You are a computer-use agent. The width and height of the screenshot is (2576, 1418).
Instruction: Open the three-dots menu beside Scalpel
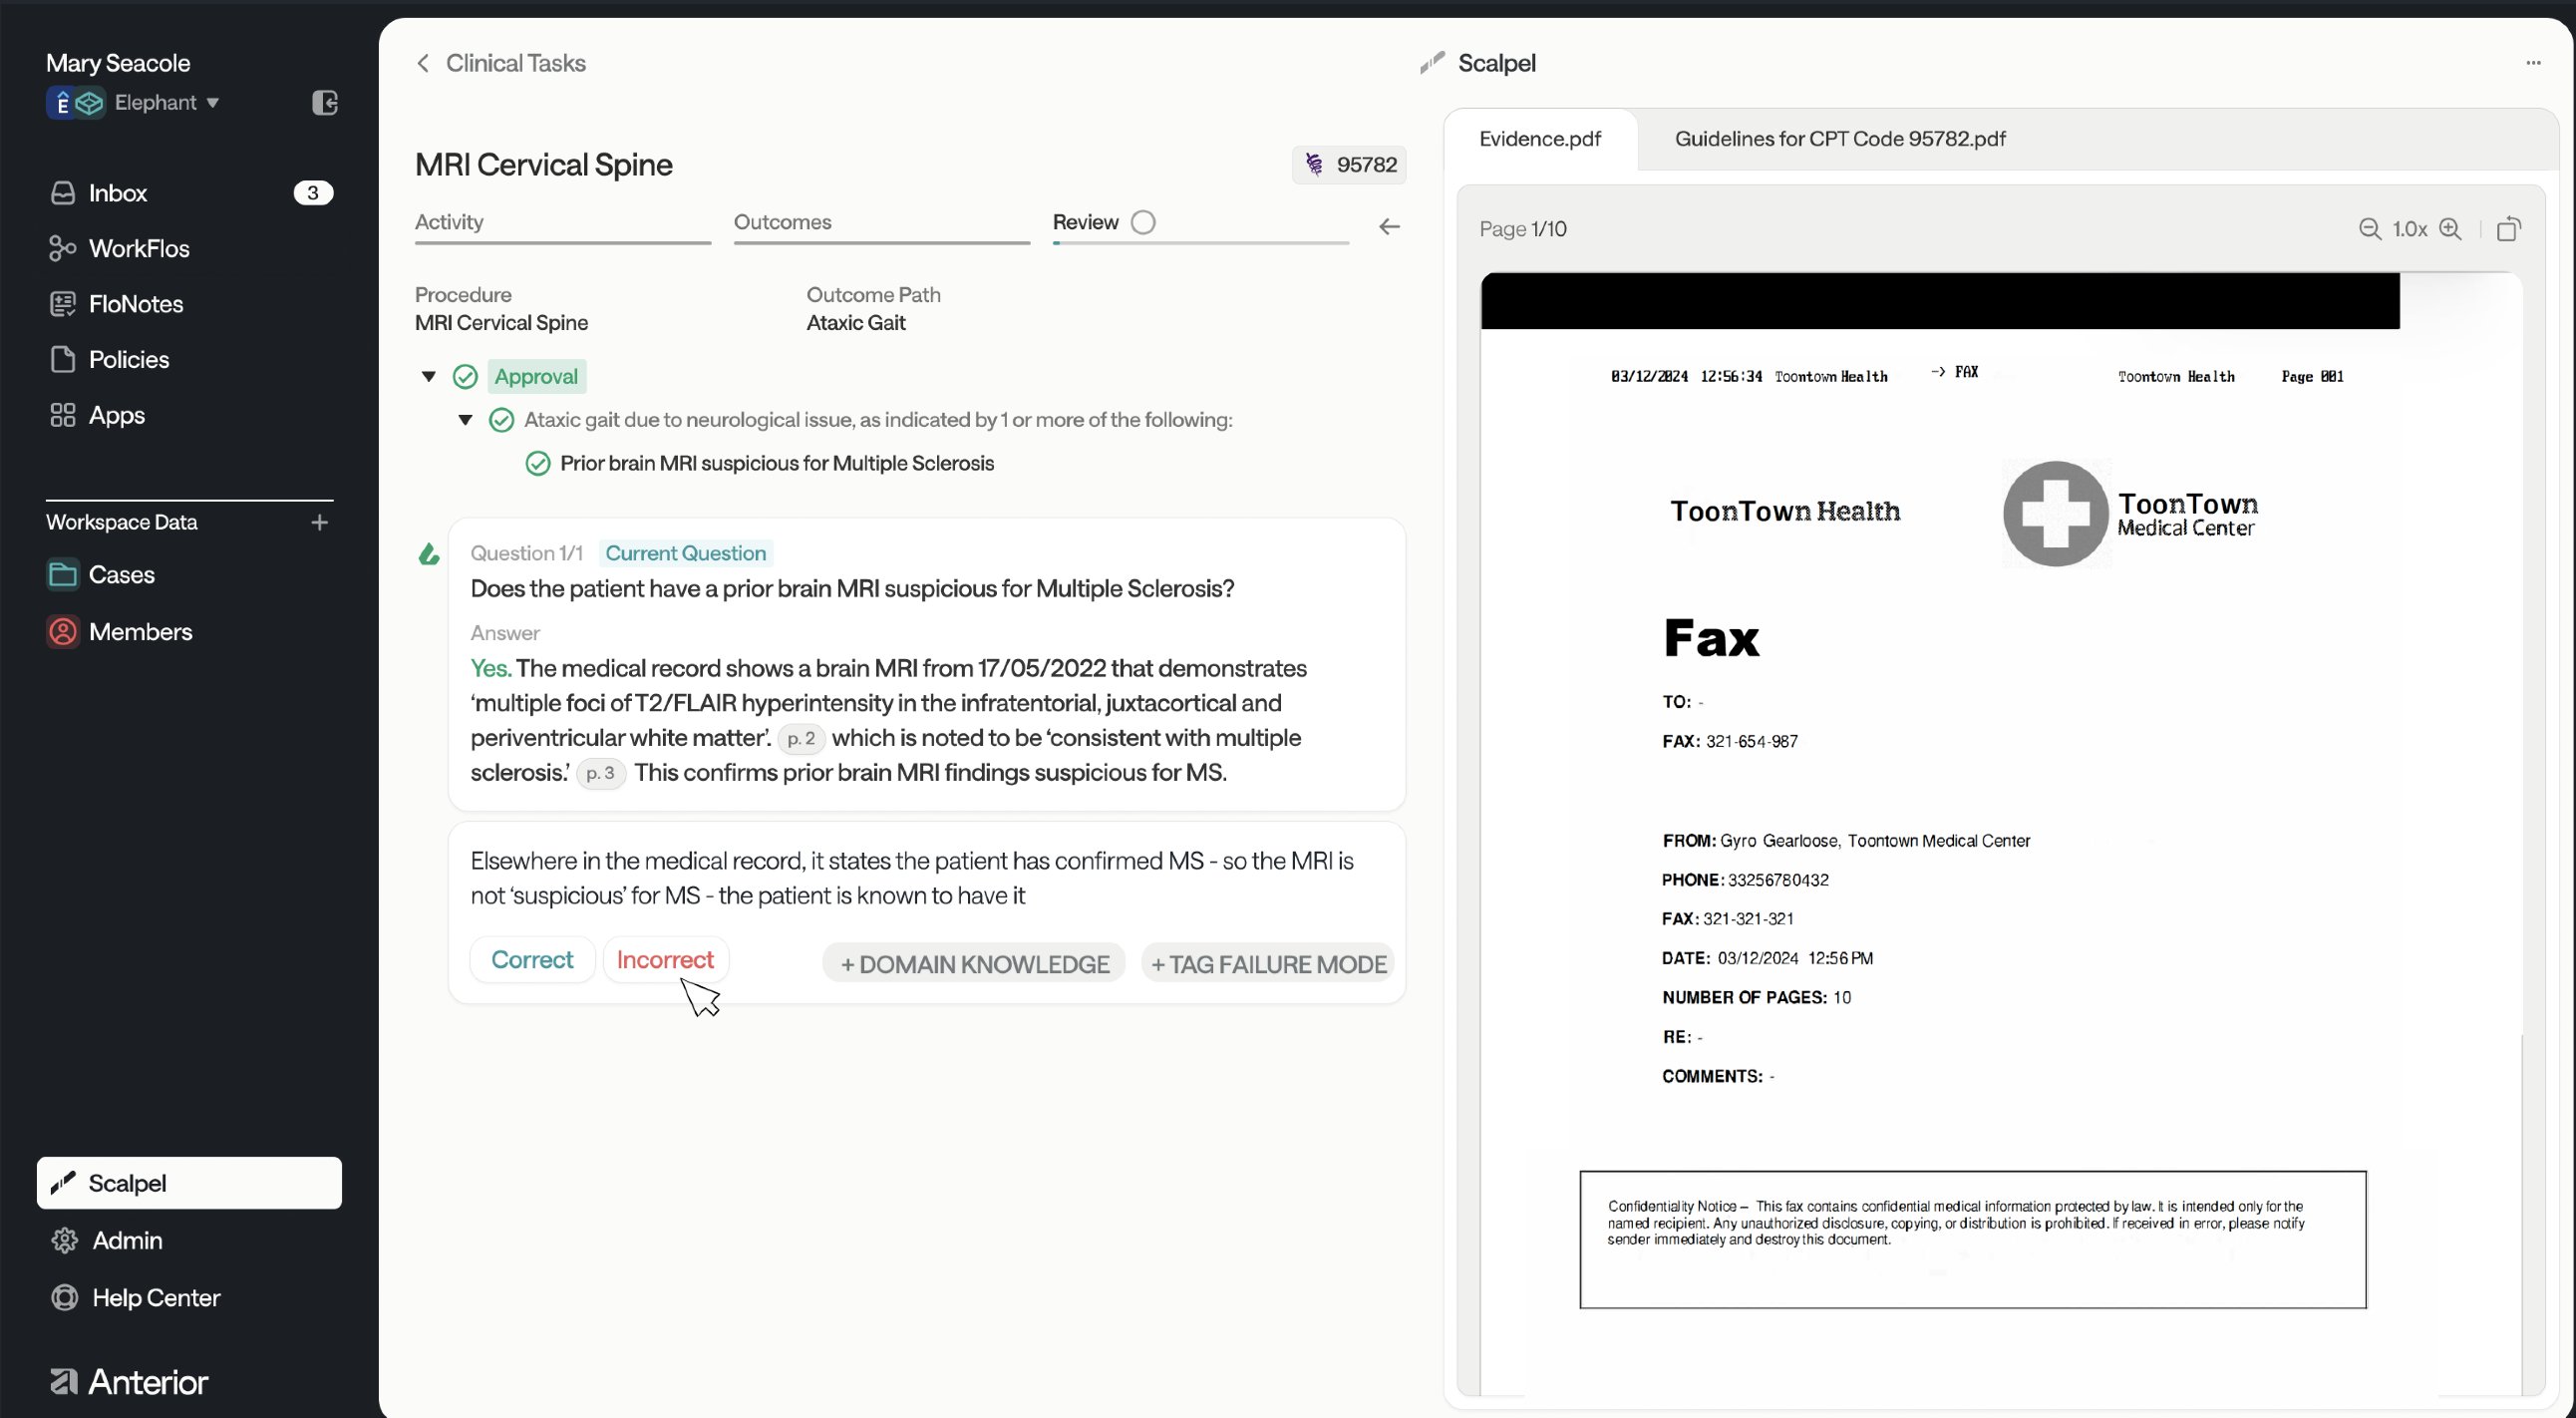2533,63
